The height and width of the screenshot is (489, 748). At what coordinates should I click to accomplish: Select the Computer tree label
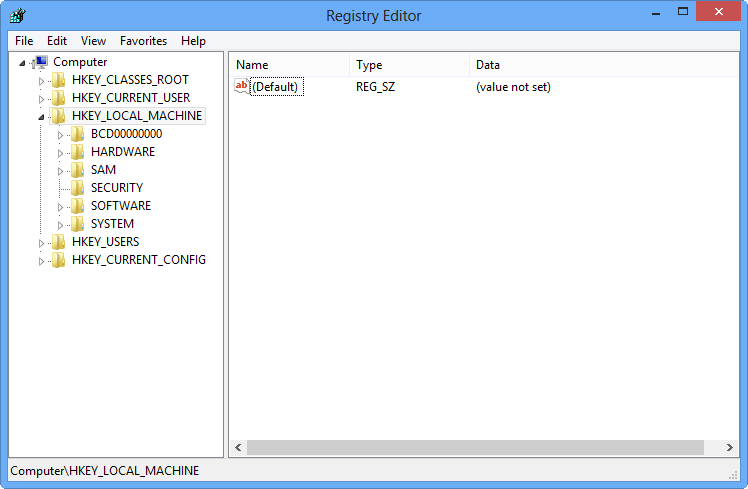coord(80,62)
